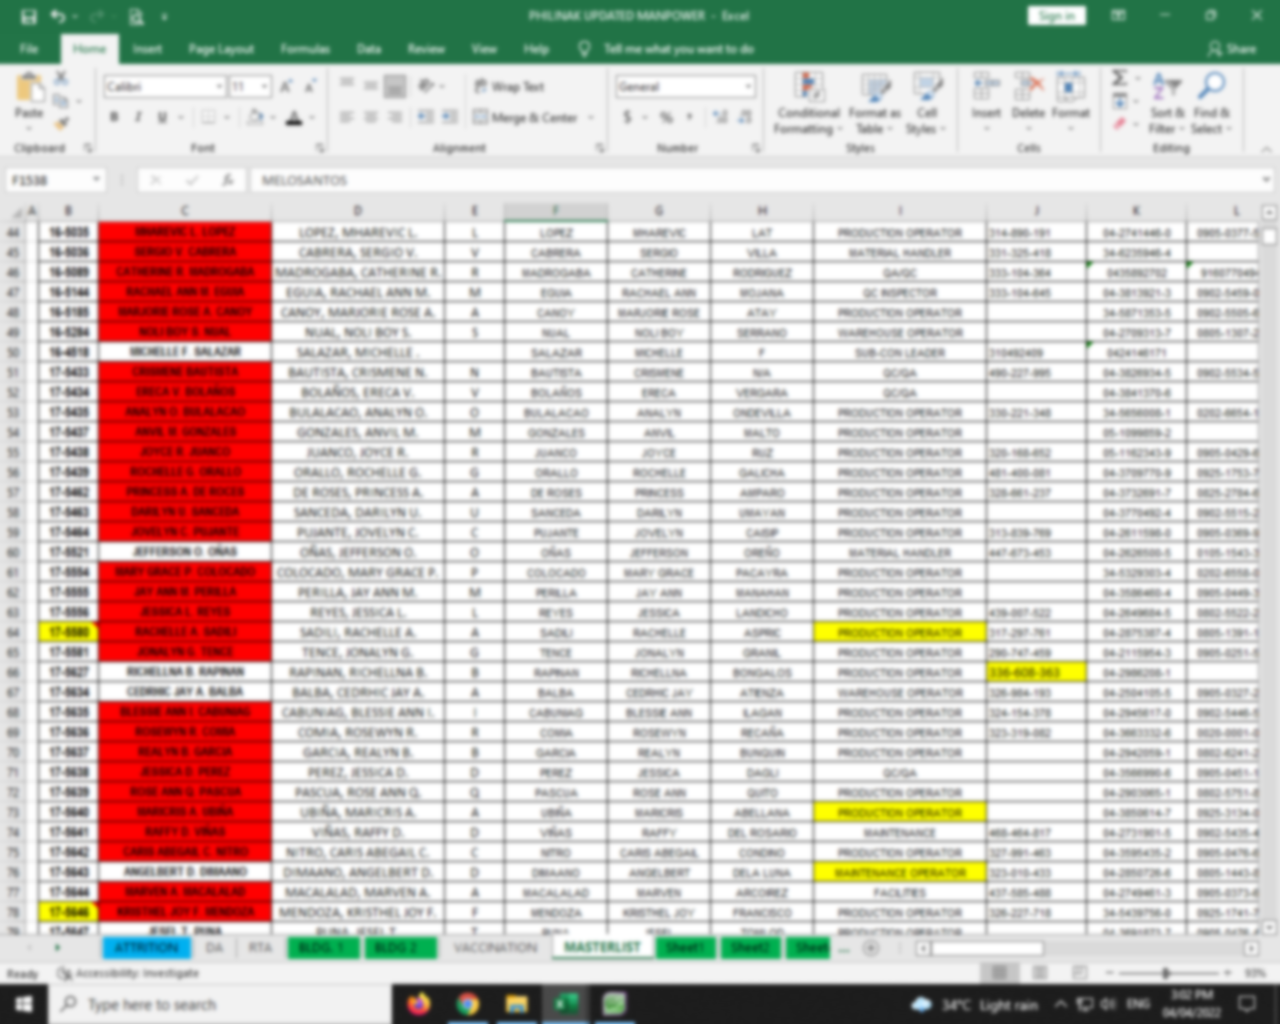Viewport: 1280px width, 1024px height.
Task: Clear cell contents with the eraser icon
Action: (x=1120, y=124)
